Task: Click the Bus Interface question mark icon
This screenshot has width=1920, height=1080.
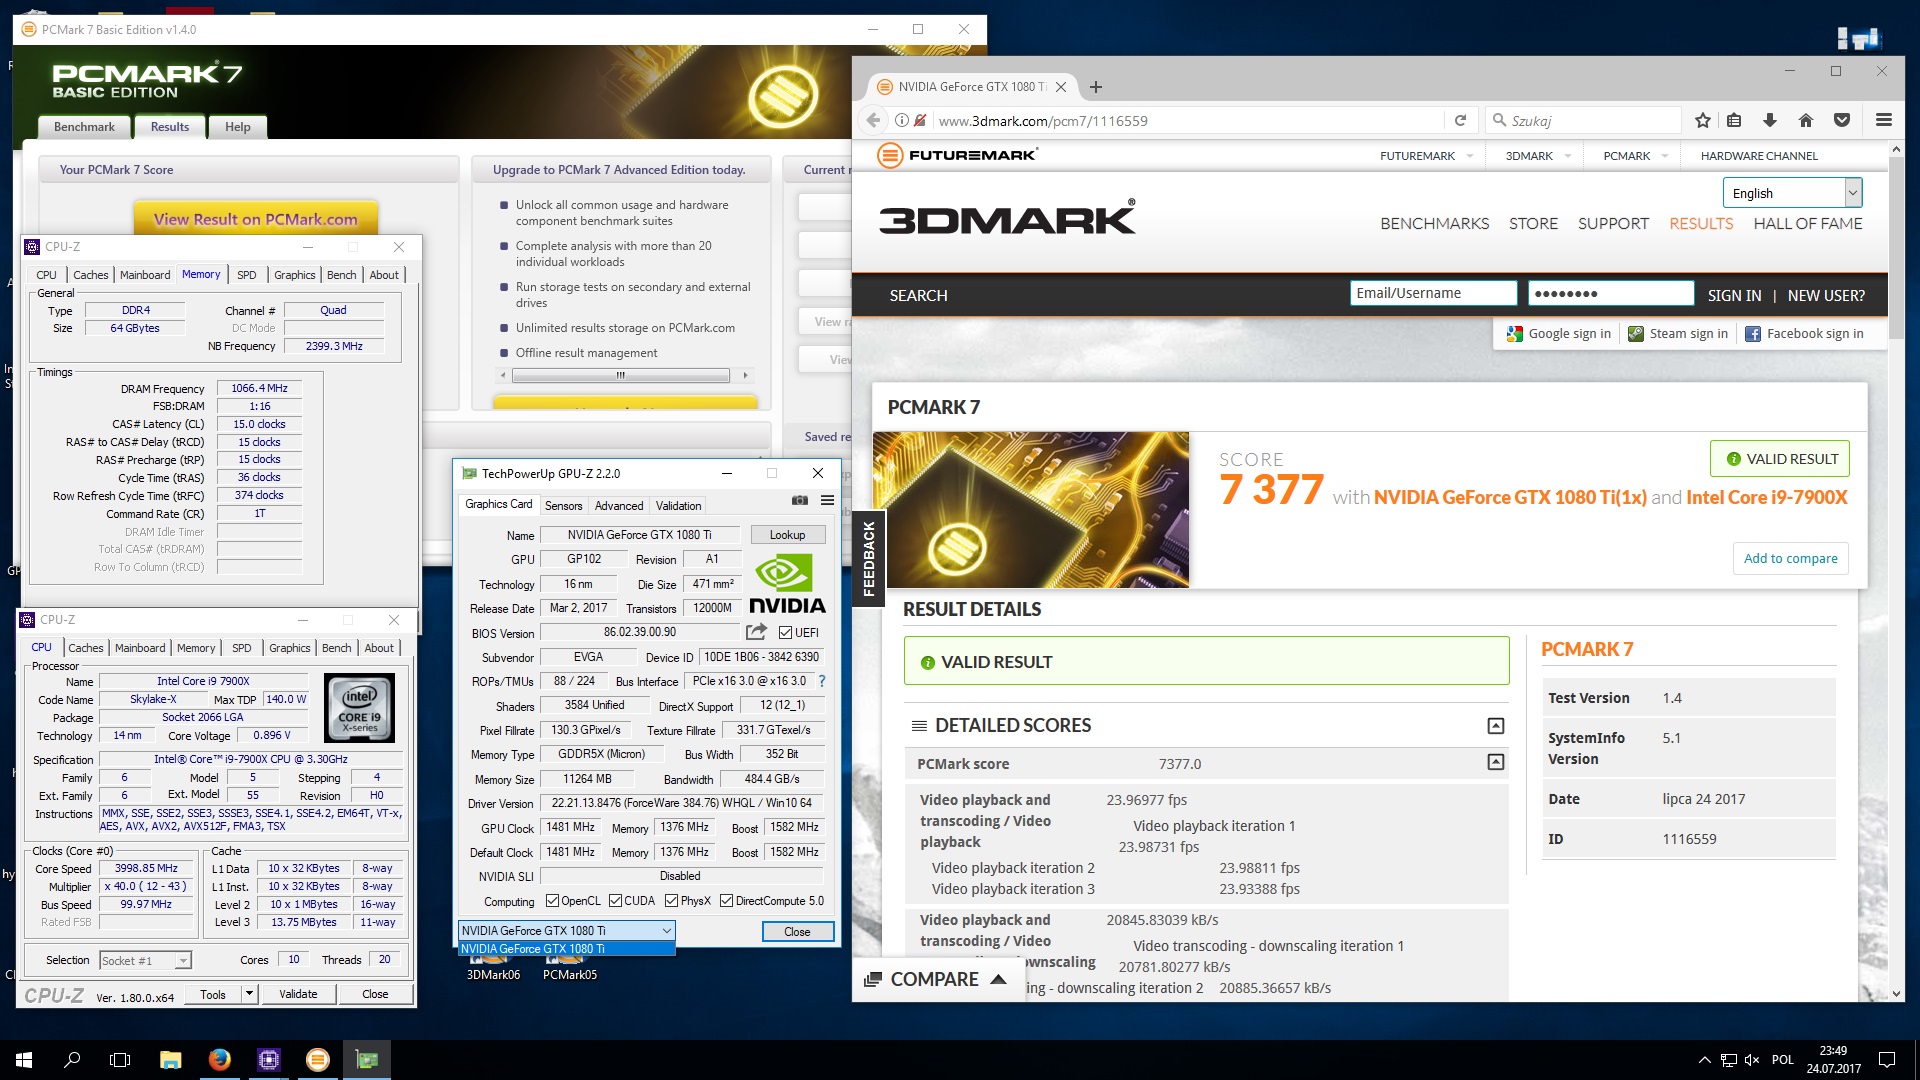Action: [x=822, y=681]
